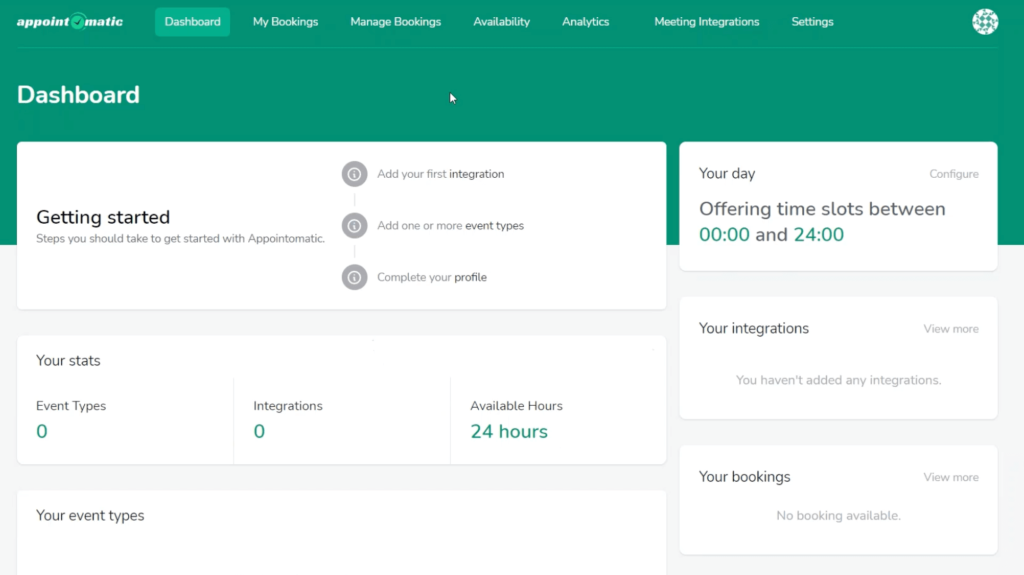
Task: Switch to the Availability page
Action: click(x=501, y=22)
